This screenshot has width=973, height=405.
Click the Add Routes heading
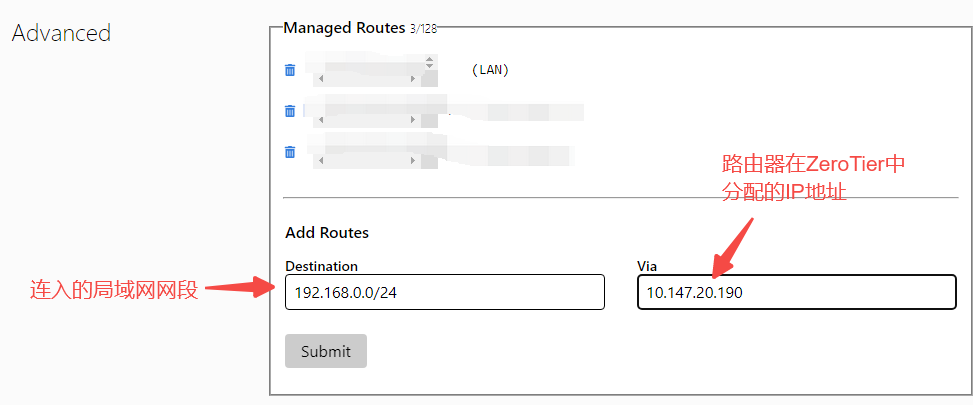327,232
